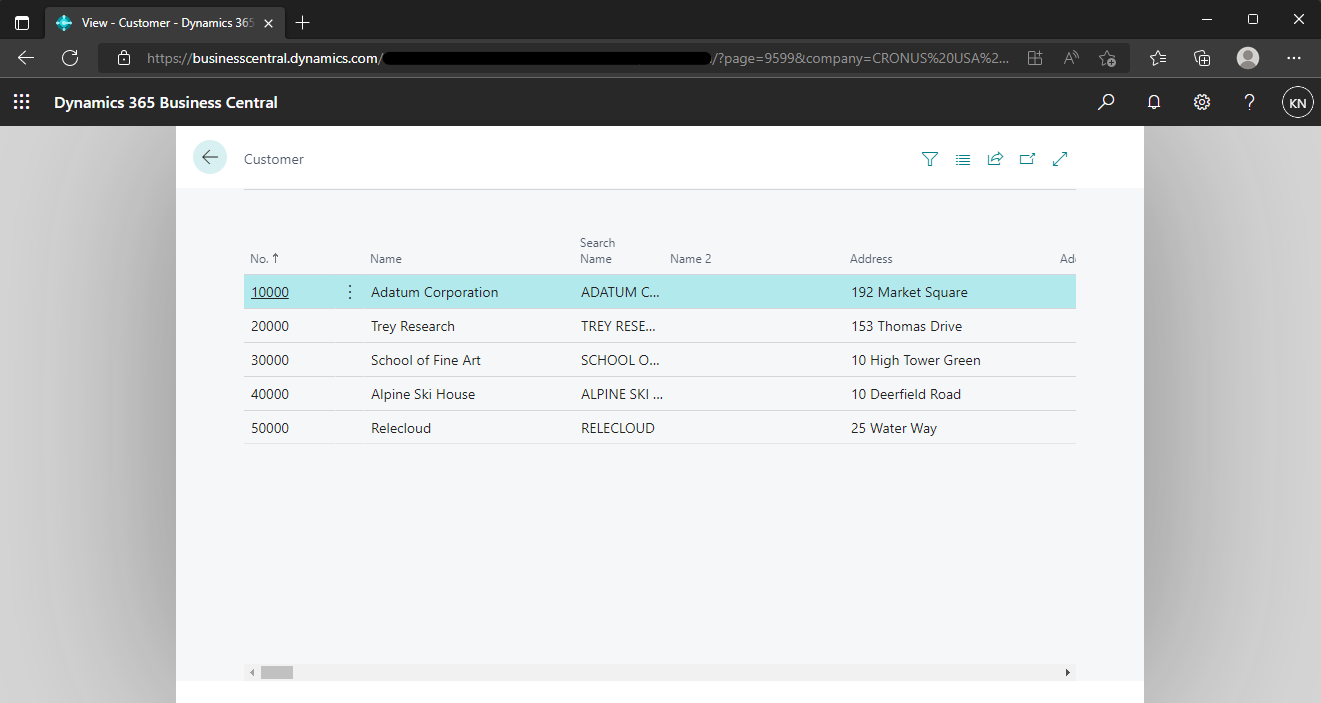The height and width of the screenshot is (703, 1321).
Task: Click the scrollbar left arrow
Action: [x=252, y=673]
